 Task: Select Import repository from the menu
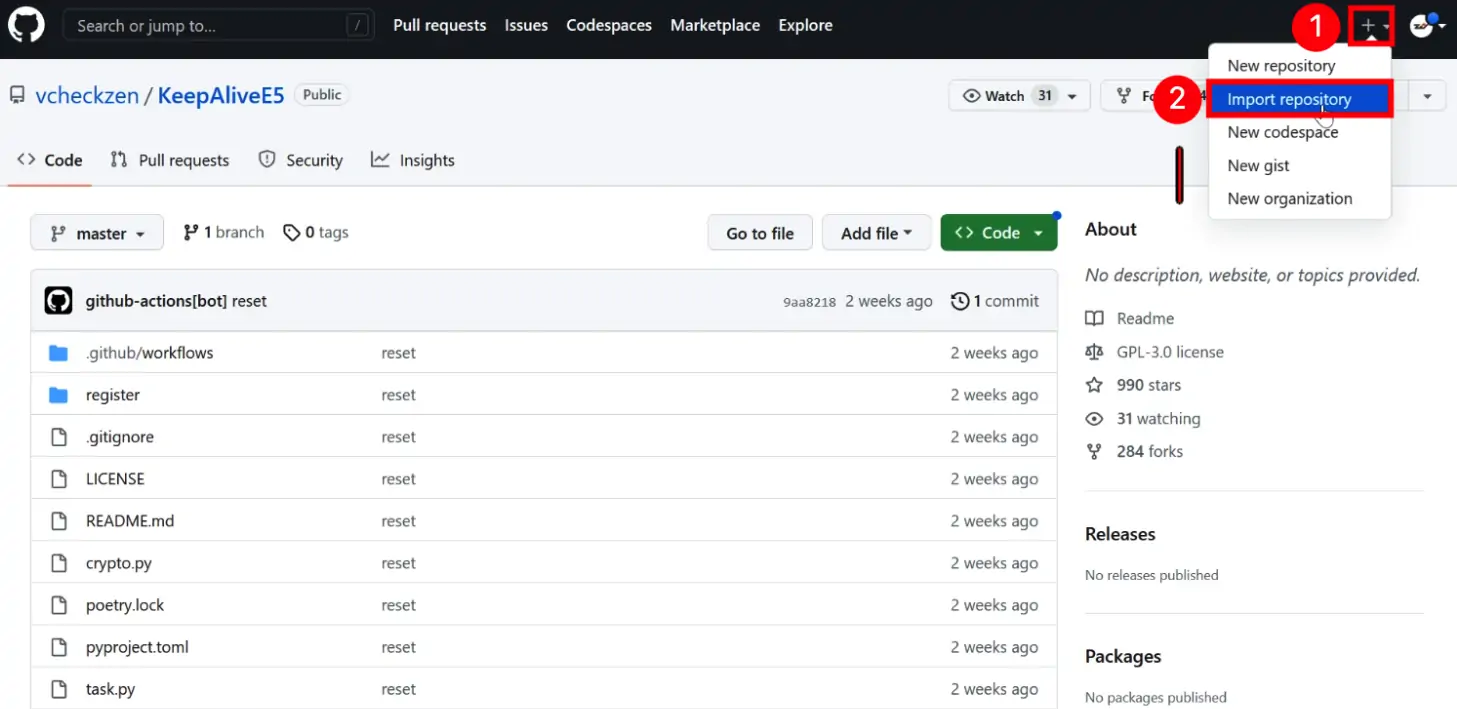[1289, 99]
